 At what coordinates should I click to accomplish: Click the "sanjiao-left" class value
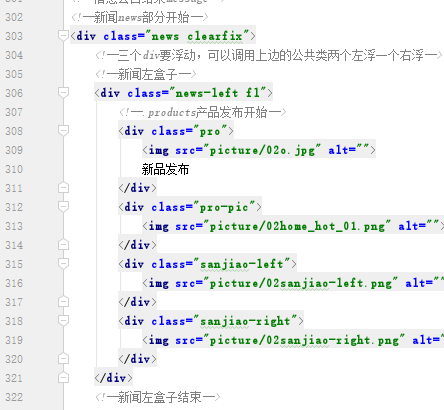coord(242,264)
